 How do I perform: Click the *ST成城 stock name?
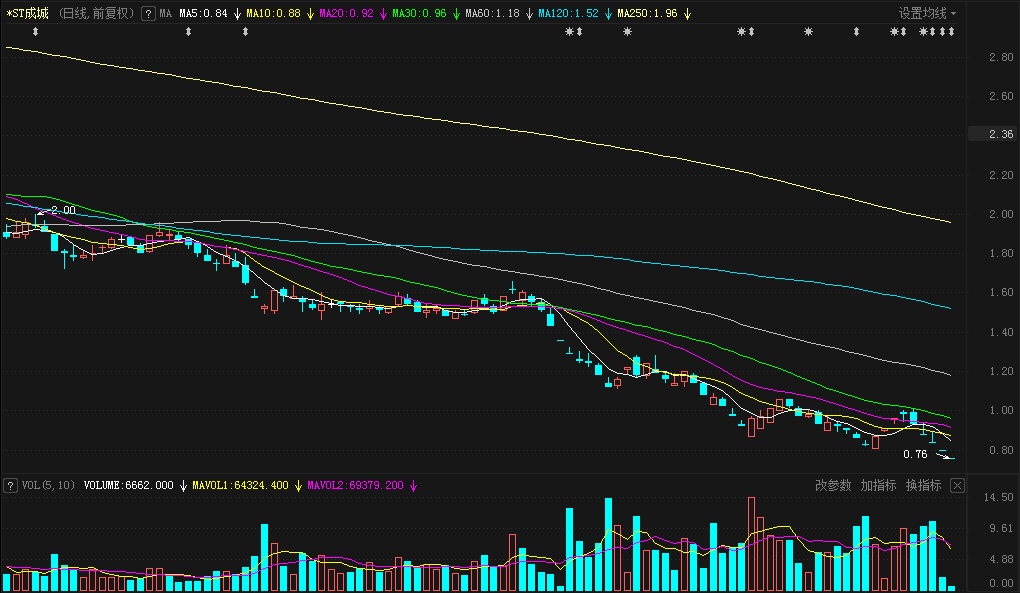click(27, 14)
